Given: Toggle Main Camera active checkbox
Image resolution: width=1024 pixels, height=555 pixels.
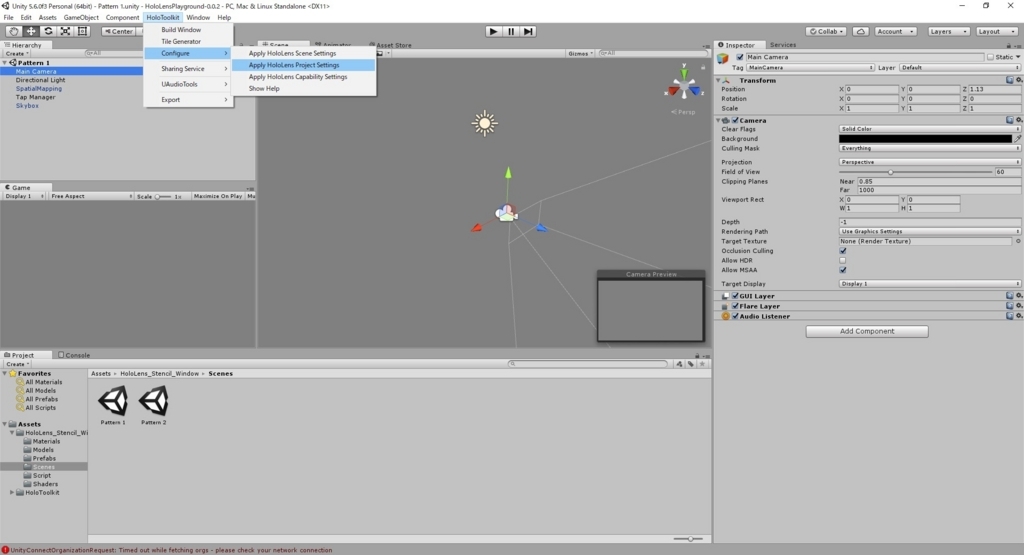Looking at the screenshot, I should [740, 57].
